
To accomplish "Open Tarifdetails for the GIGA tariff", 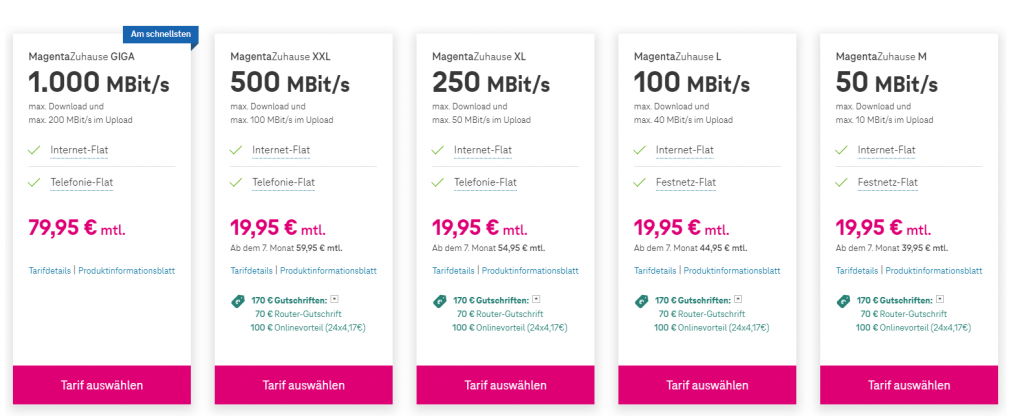I will click(x=50, y=271).
